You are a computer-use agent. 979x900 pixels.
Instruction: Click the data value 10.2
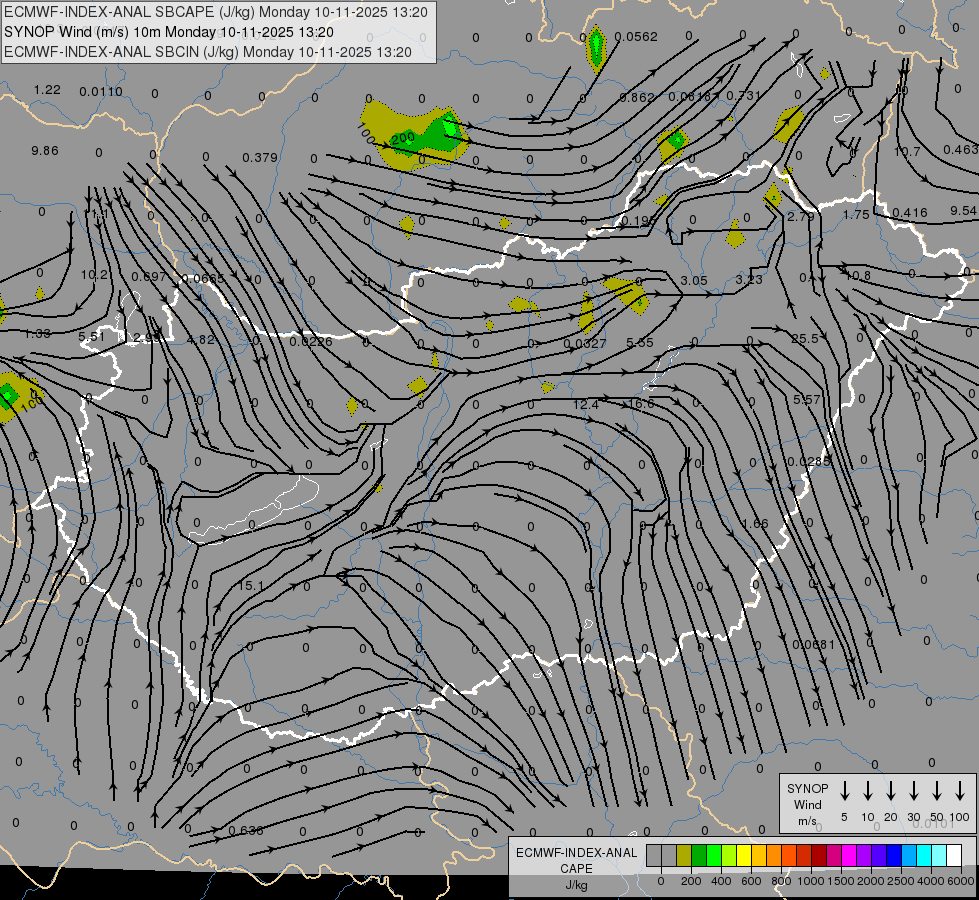pyautogui.click(x=95, y=275)
